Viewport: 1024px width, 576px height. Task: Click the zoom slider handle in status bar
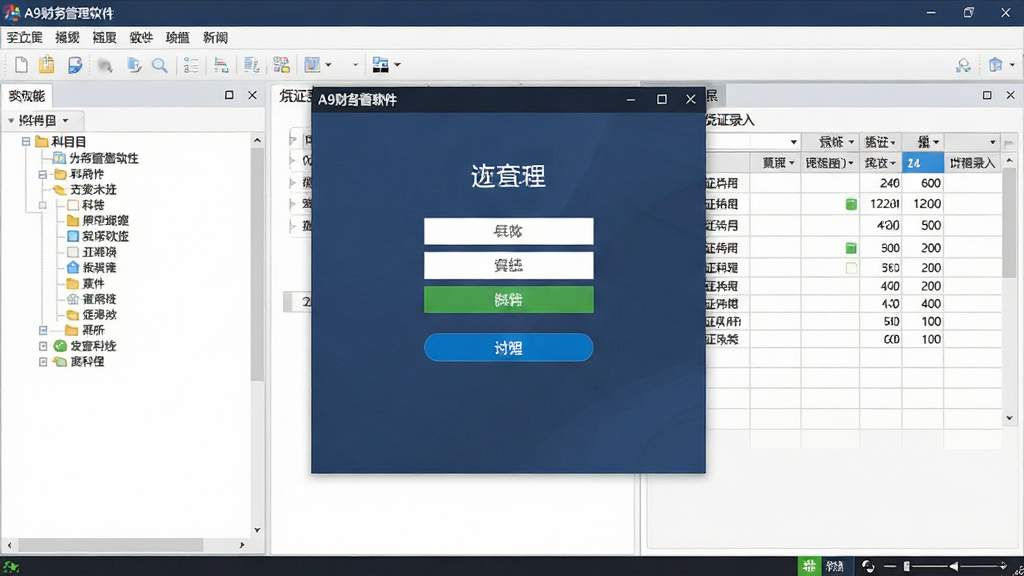[x=906, y=566]
